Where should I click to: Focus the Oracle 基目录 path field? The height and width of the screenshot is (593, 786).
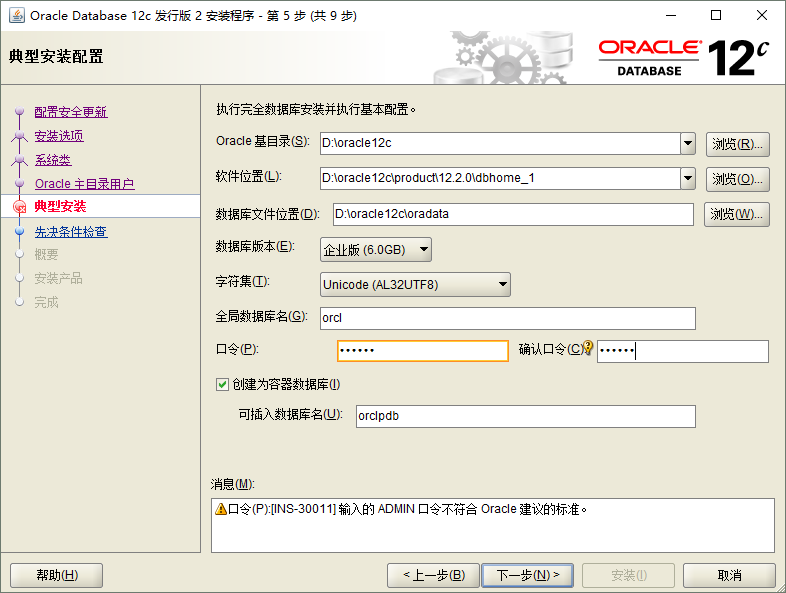(x=500, y=143)
